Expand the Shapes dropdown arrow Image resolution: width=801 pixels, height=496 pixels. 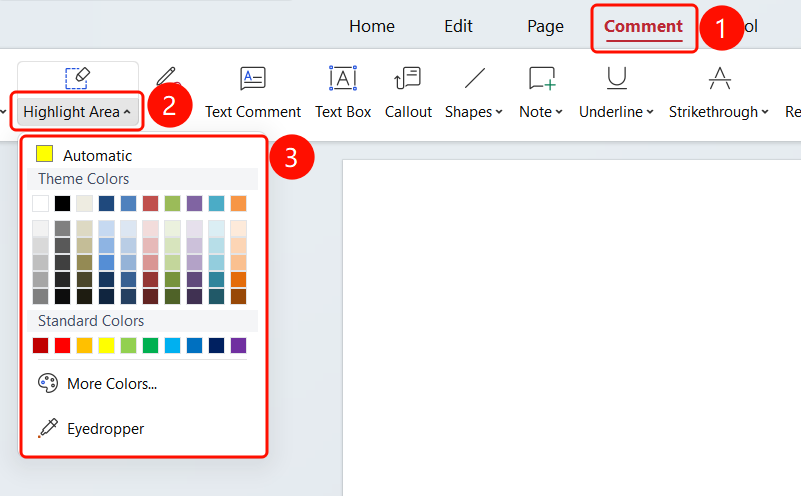[x=499, y=112]
